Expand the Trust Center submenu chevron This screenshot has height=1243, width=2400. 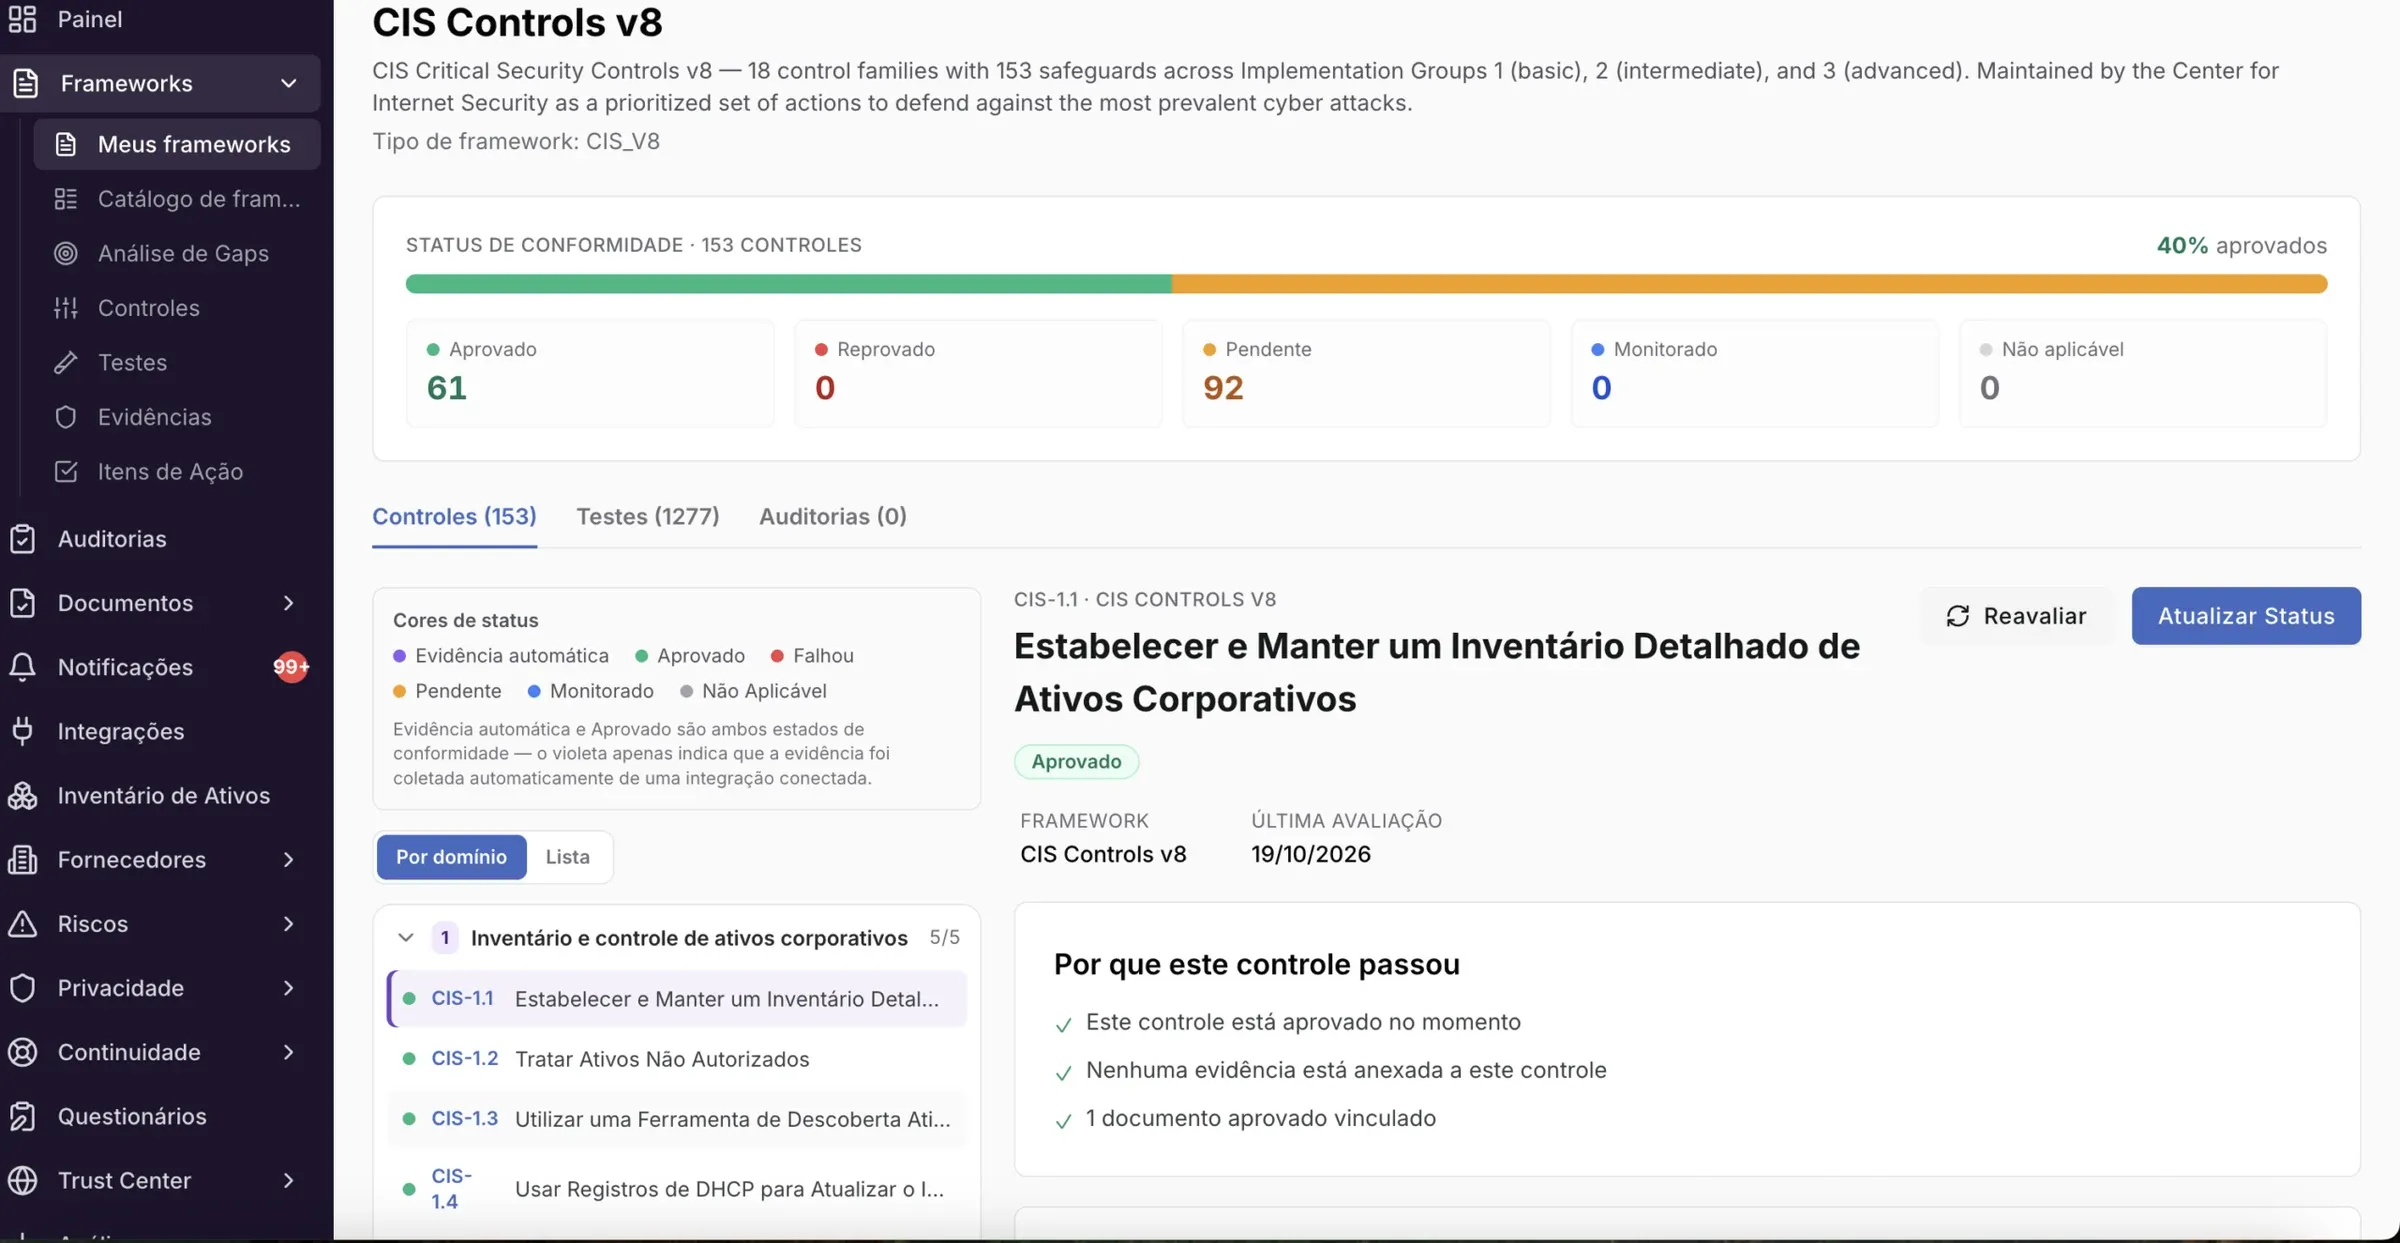(x=289, y=1180)
